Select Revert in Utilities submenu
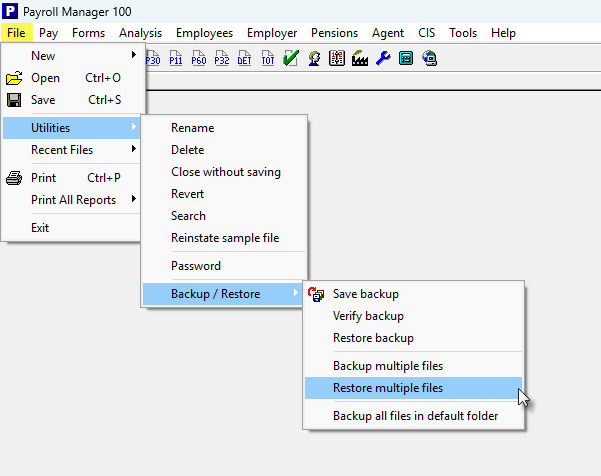The height and width of the screenshot is (476, 601). (225, 194)
